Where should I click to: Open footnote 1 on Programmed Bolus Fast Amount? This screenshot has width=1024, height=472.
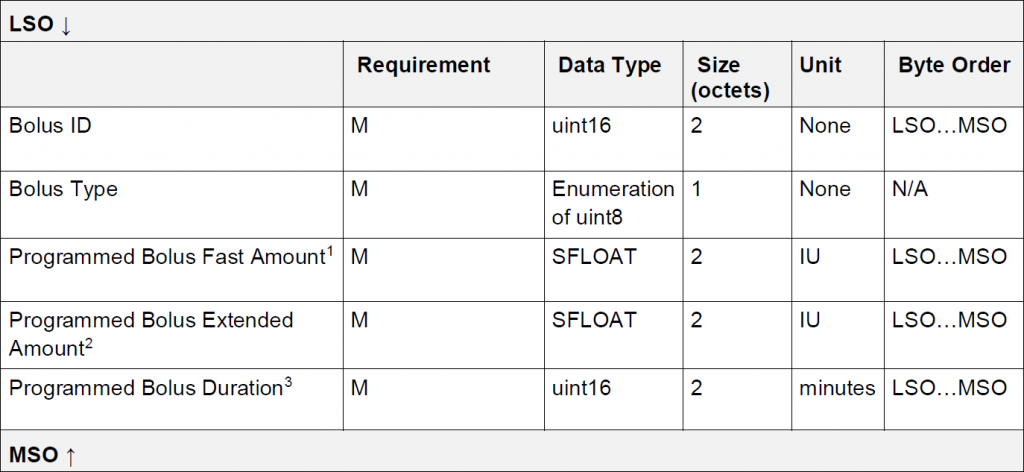coord(329,249)
